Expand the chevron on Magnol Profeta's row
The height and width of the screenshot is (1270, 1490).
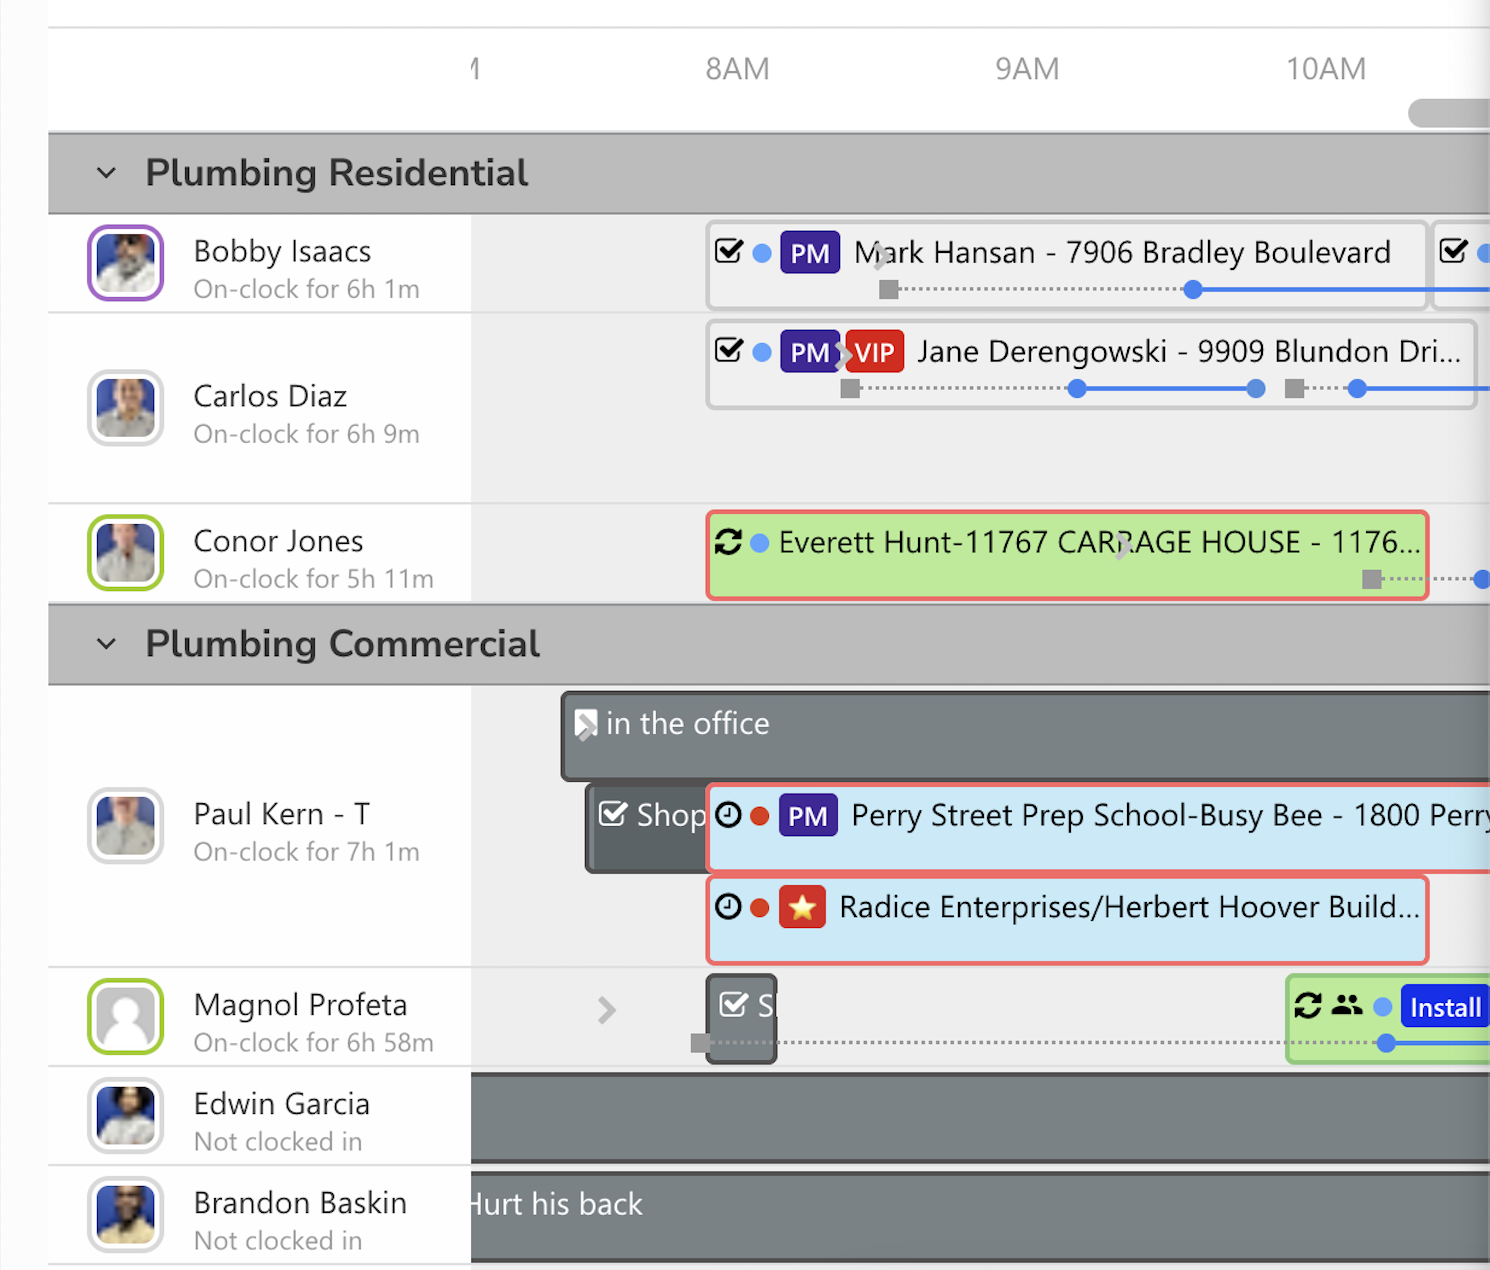[607, 1011]
